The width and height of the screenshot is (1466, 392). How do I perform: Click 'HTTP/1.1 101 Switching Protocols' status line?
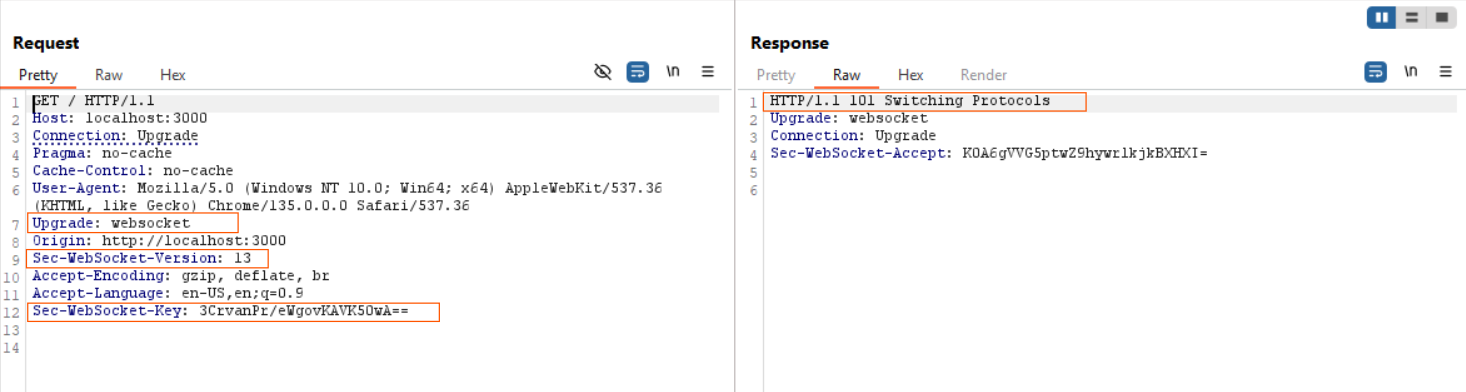coord(910,101)
